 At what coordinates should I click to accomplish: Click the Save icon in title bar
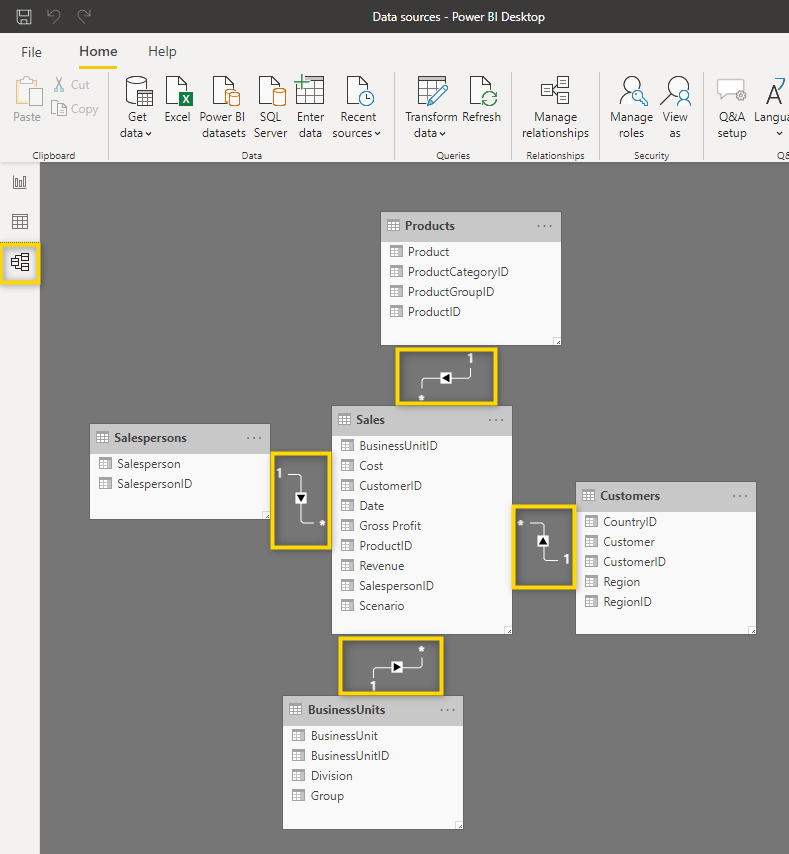[x=24, y=16]
